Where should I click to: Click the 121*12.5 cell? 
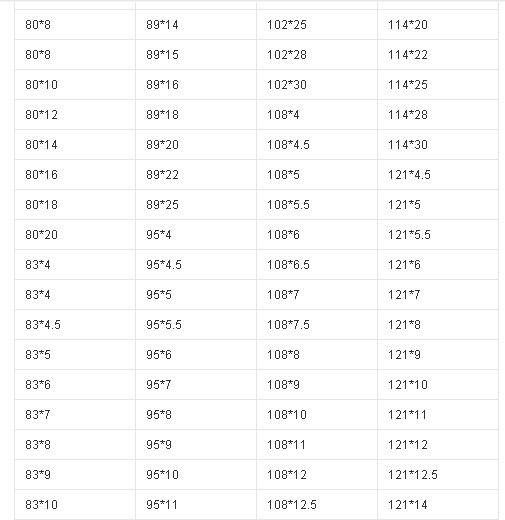(438, 475)
